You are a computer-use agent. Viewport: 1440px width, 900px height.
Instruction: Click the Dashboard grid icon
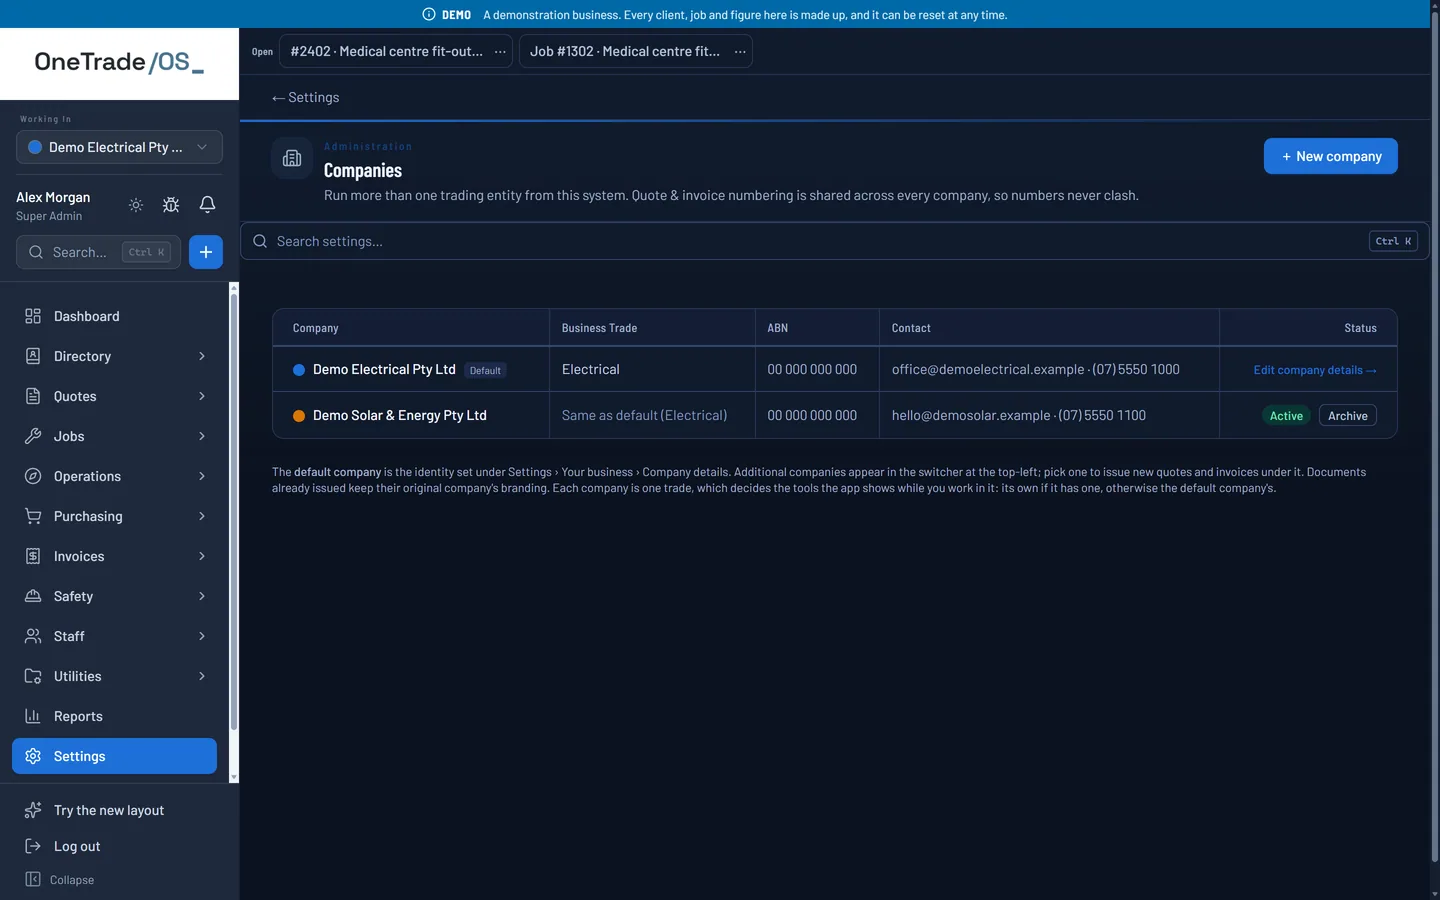pos(33,316)
